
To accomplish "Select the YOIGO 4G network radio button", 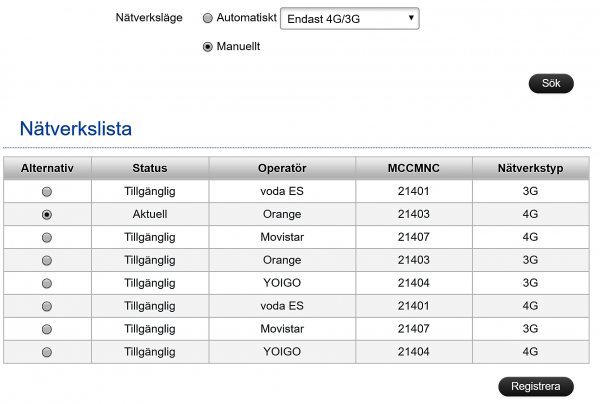I will tap(47, 352).
